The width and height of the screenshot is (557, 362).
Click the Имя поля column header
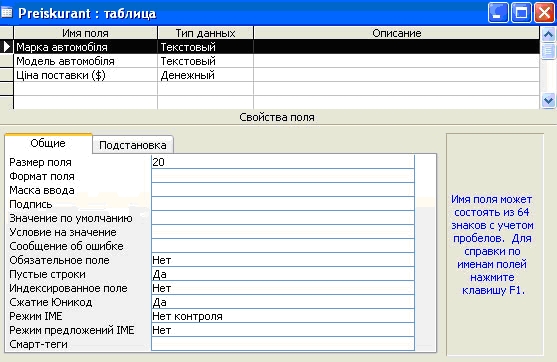click(85, 33)
